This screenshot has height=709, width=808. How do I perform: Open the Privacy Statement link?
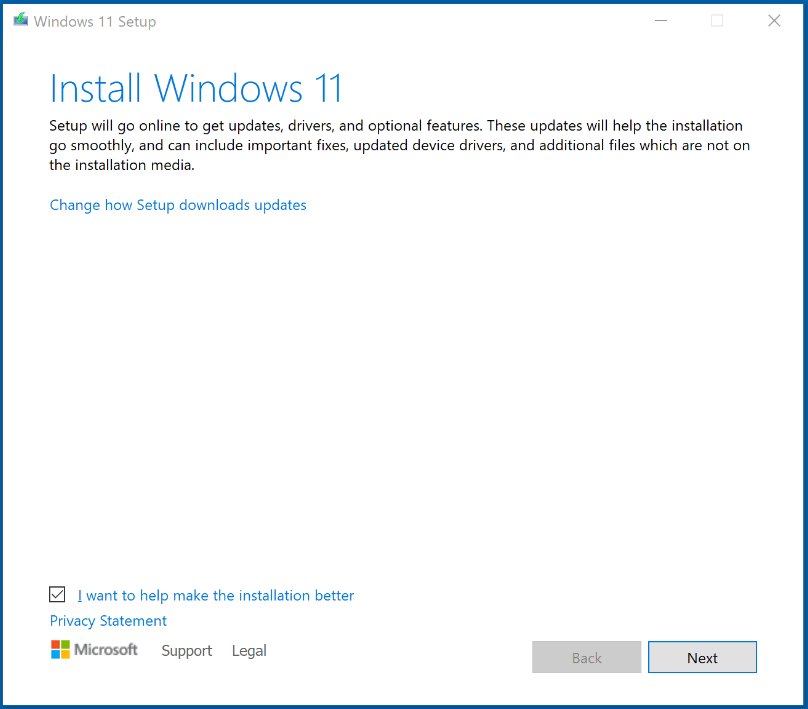[108, 621]
